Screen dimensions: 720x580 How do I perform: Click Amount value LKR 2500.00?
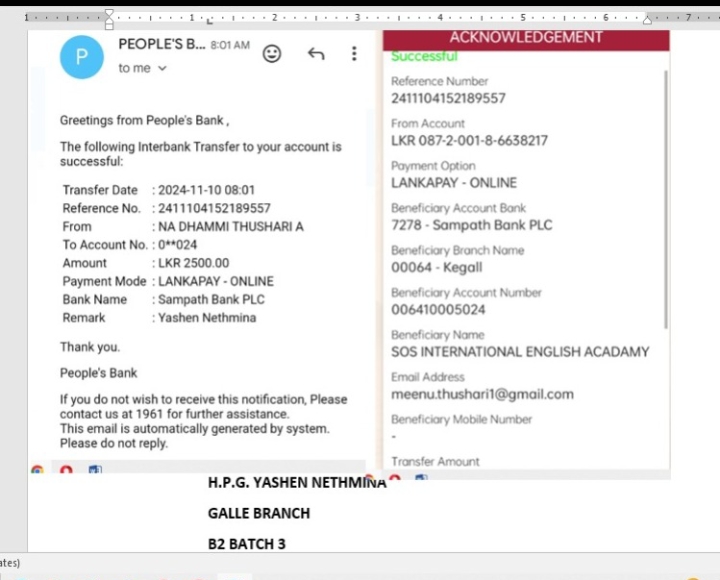(193, 263)
